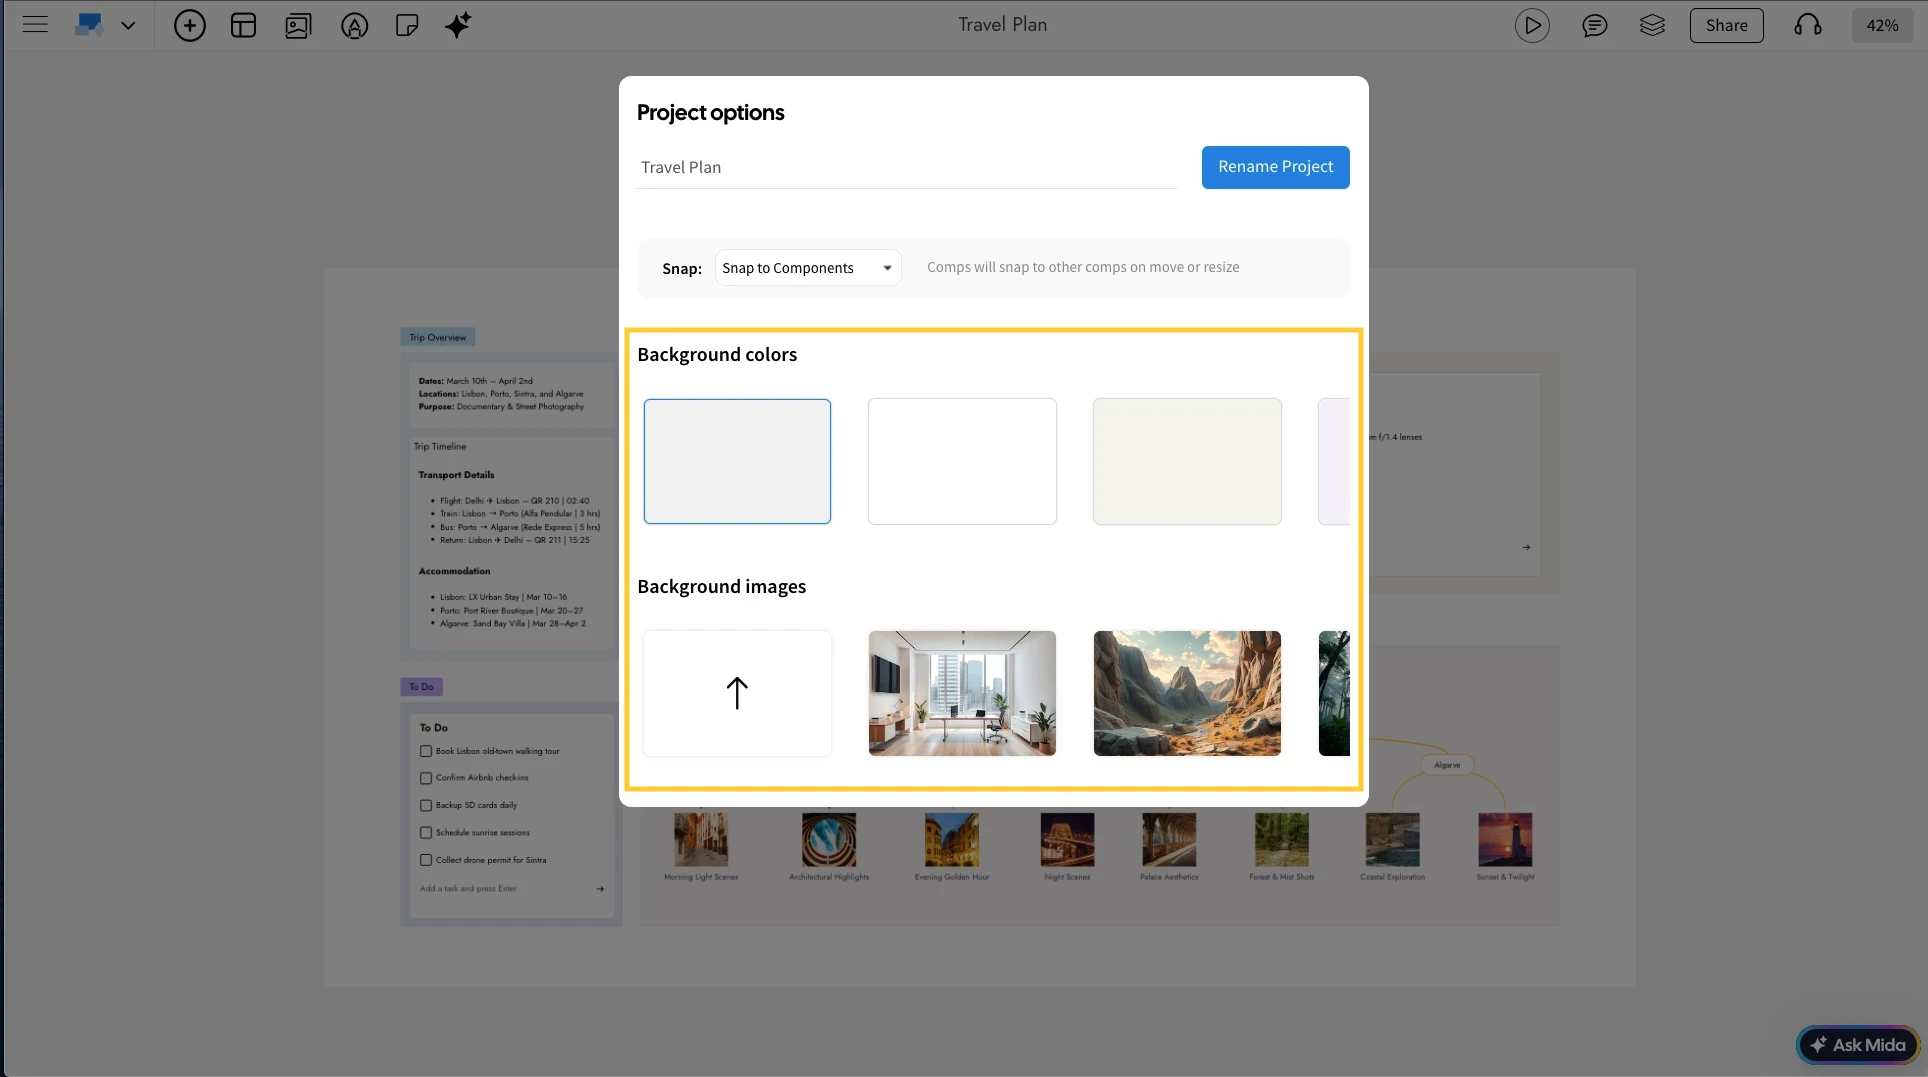Add a sticky note using its toolbar icon
The height and width of the screenshot is (1077, 1928).
click(407, 25)
